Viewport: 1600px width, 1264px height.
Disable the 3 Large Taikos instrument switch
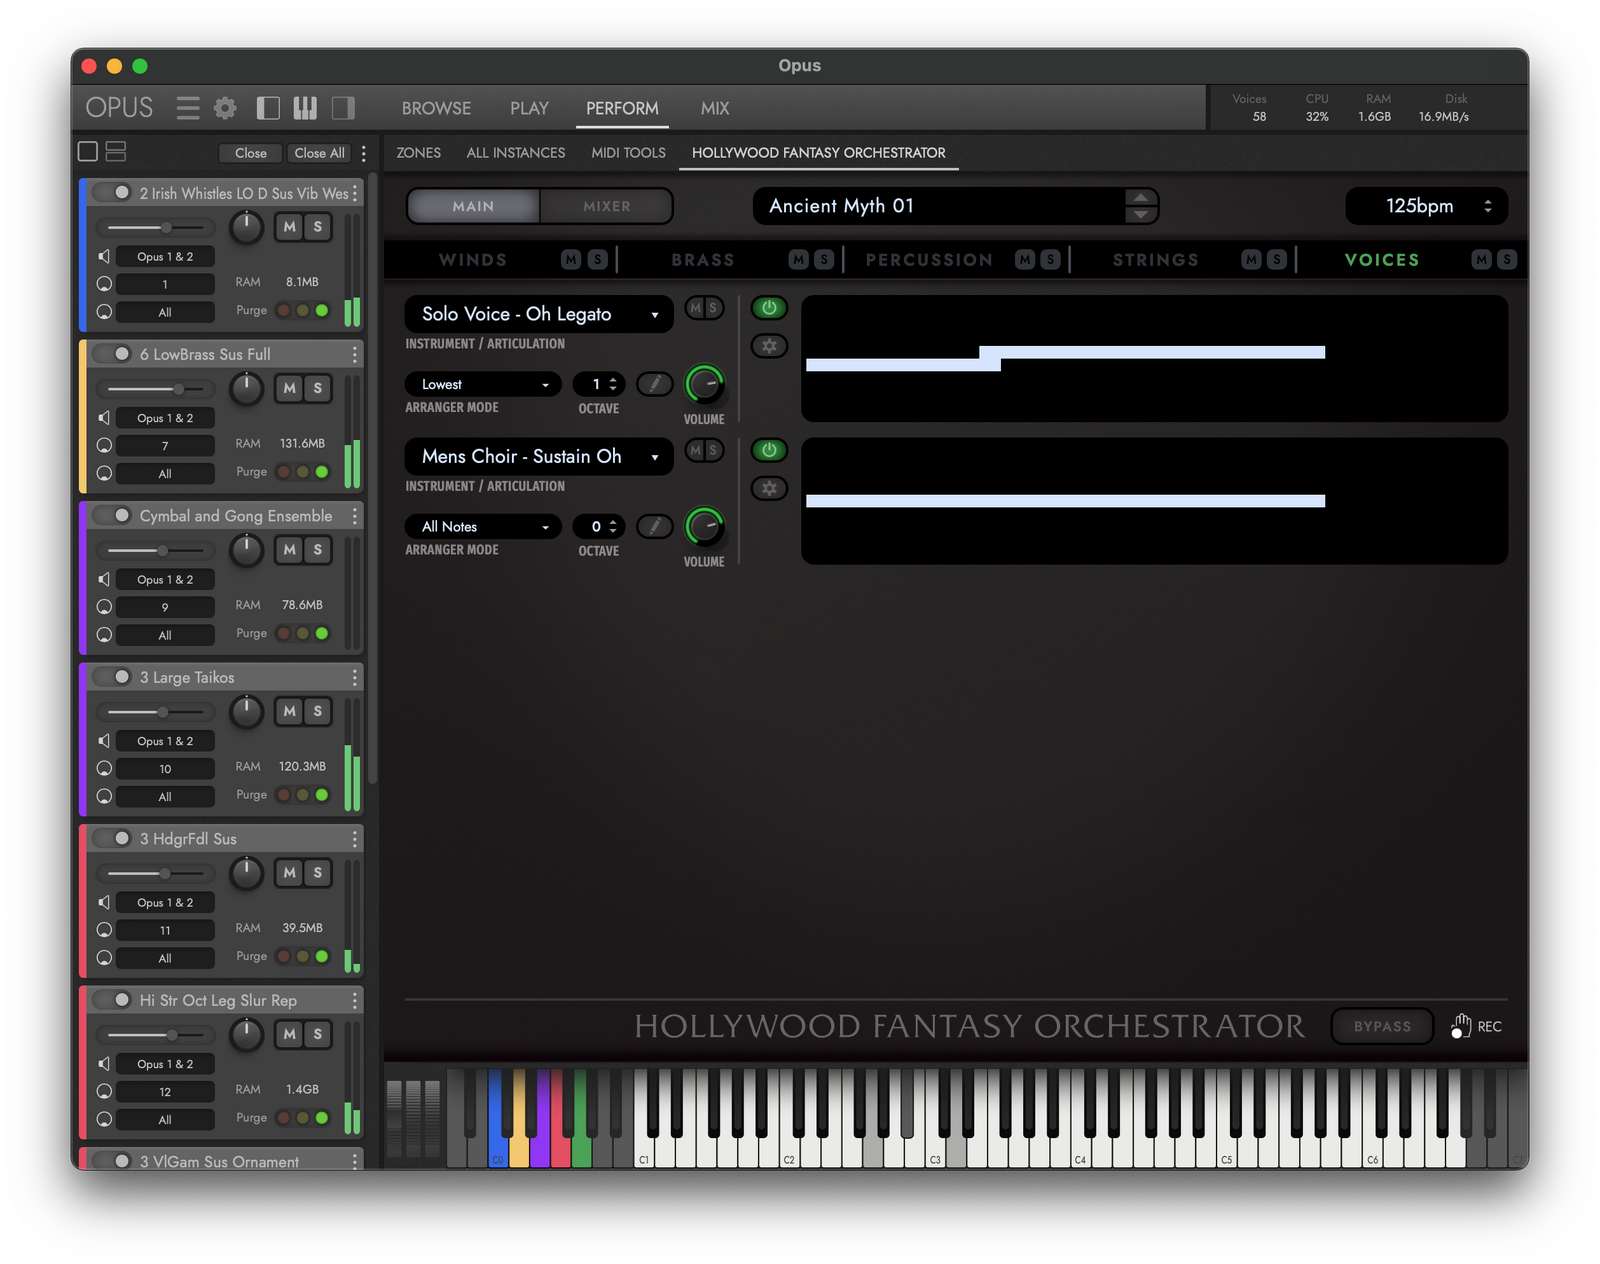[113, 677]
